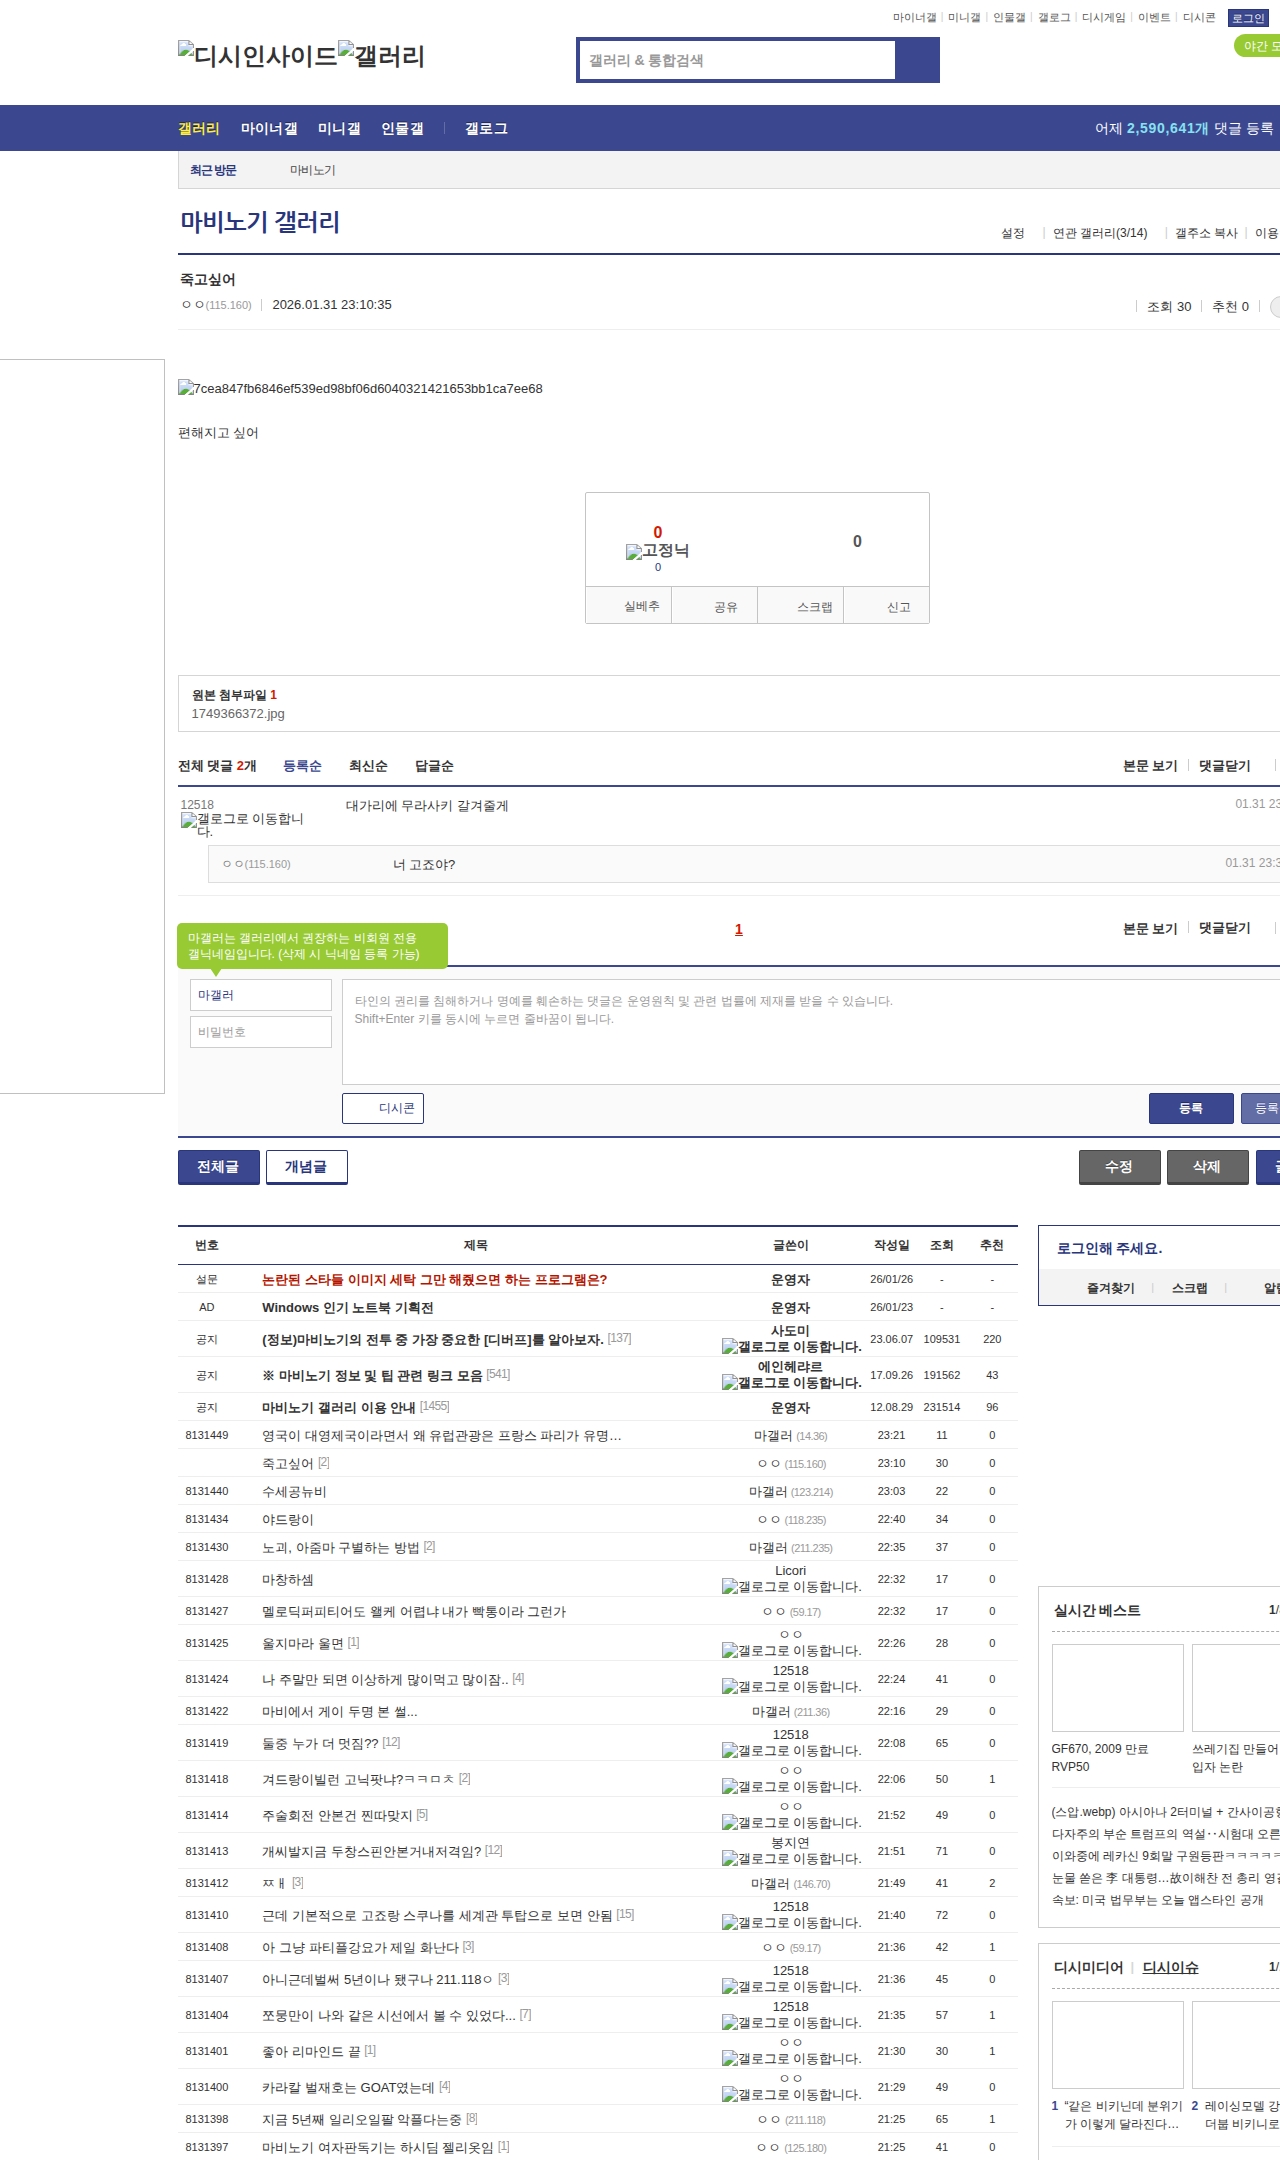Open 마이너갤 in the blue navigation bar

point(269,129)
